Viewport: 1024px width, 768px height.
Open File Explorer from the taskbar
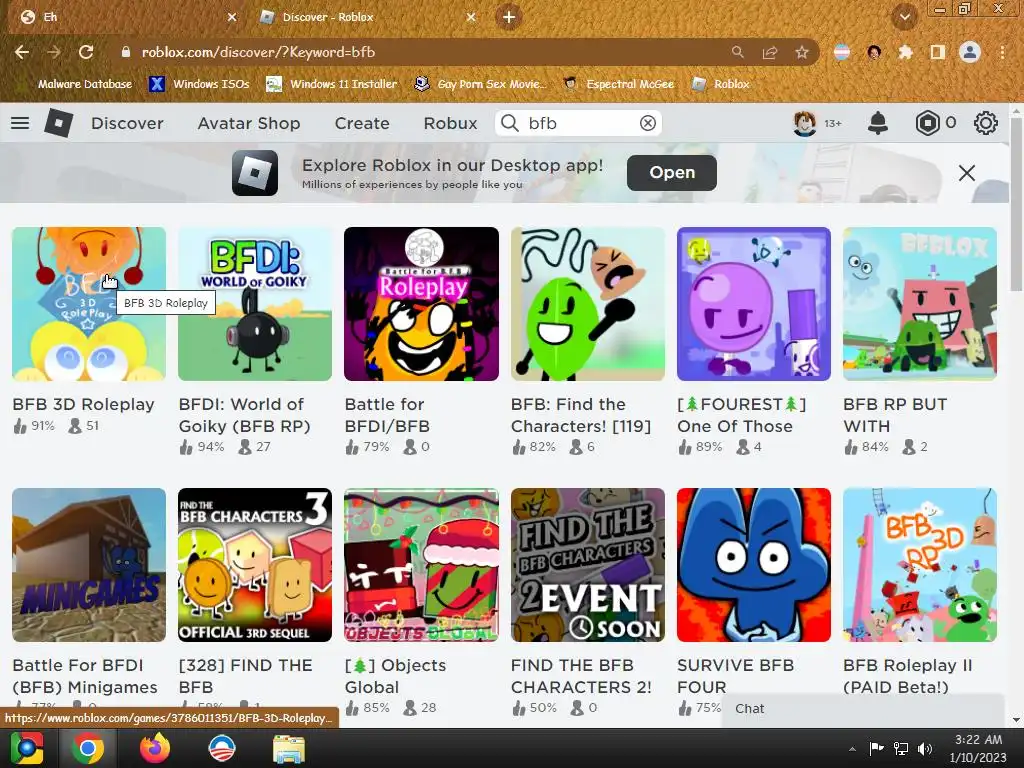pos(288,748)
